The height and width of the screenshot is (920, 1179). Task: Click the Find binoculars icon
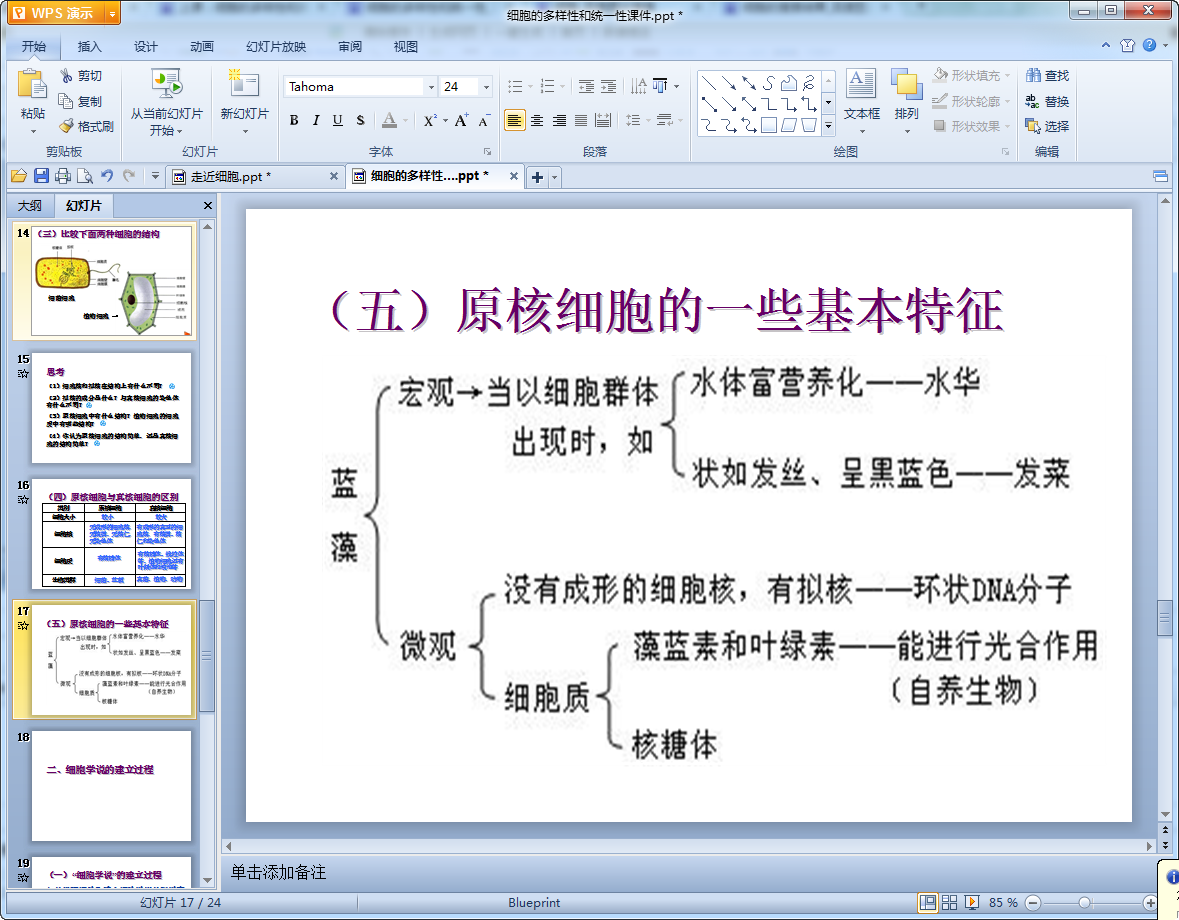coord(1033,75)
